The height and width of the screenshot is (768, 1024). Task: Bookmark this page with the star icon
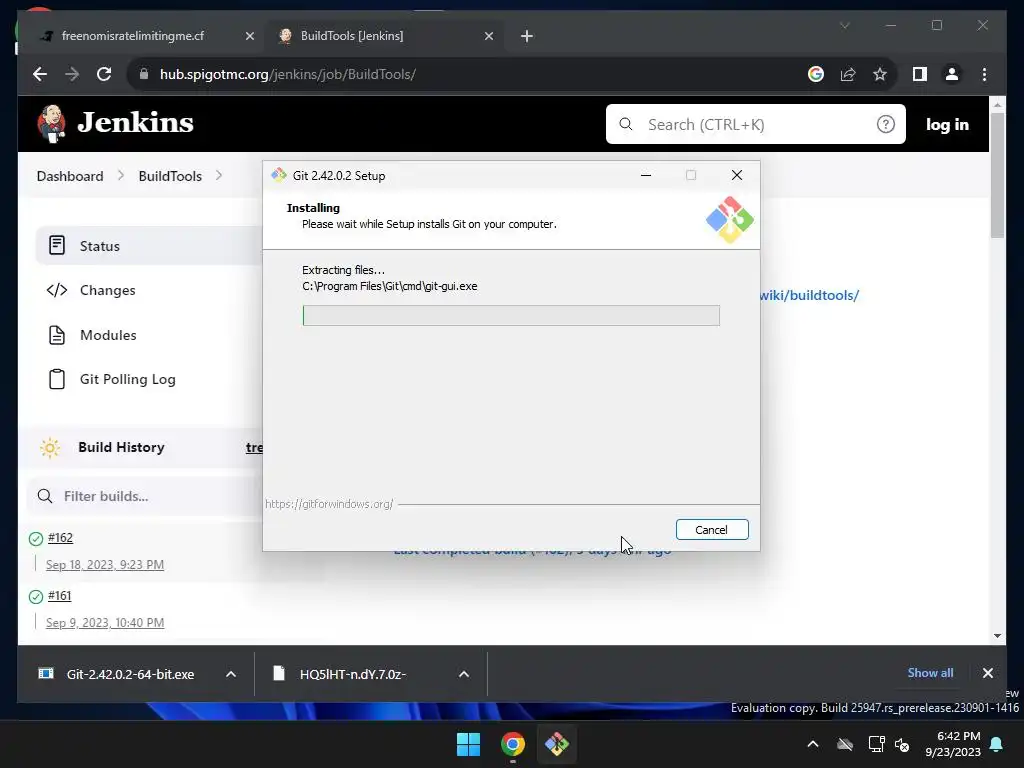pyautogui.click(x=880, y=74)
